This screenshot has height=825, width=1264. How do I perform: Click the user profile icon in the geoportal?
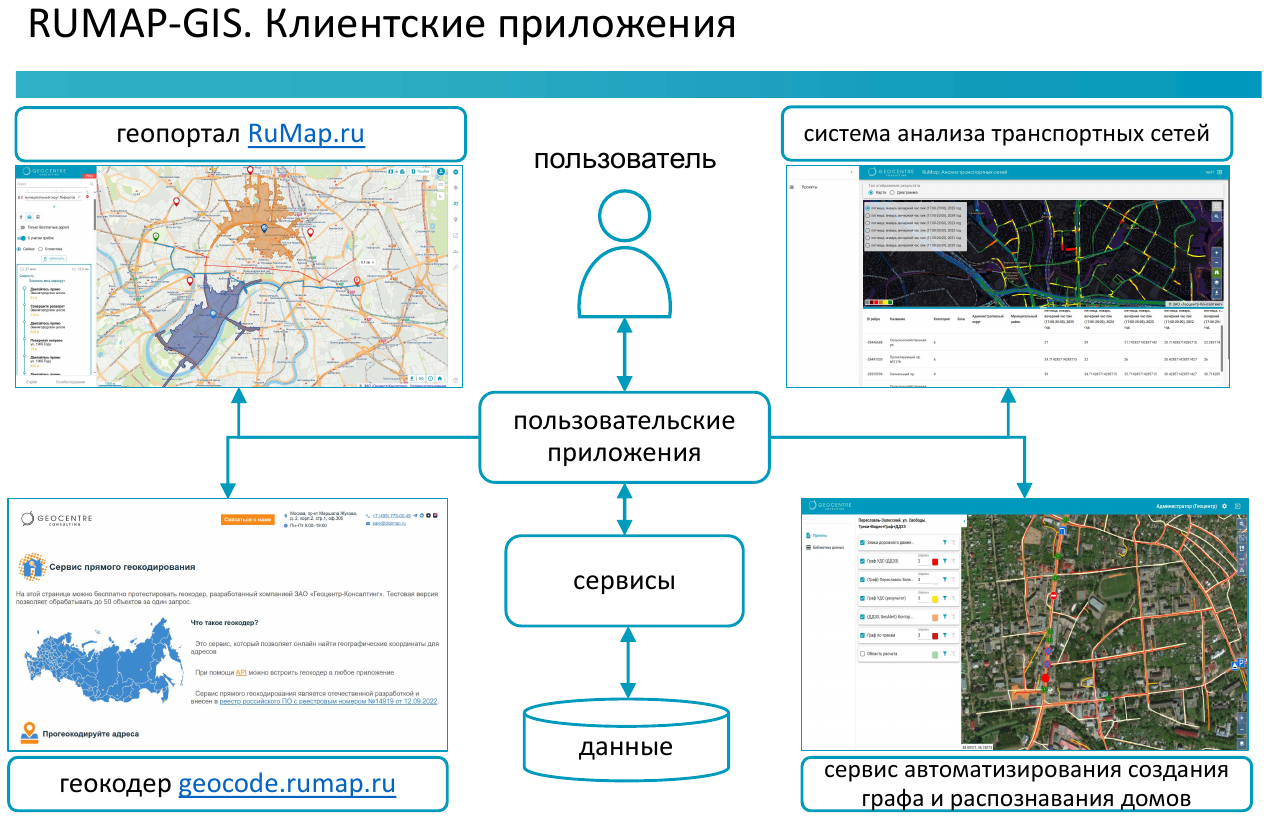440,171
